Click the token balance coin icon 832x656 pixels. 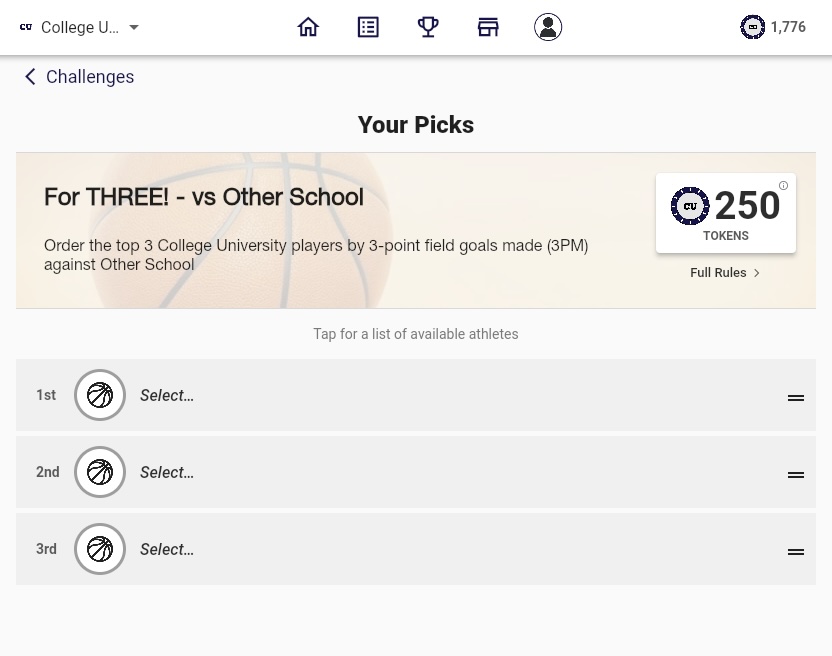click(x=752, y=27)
